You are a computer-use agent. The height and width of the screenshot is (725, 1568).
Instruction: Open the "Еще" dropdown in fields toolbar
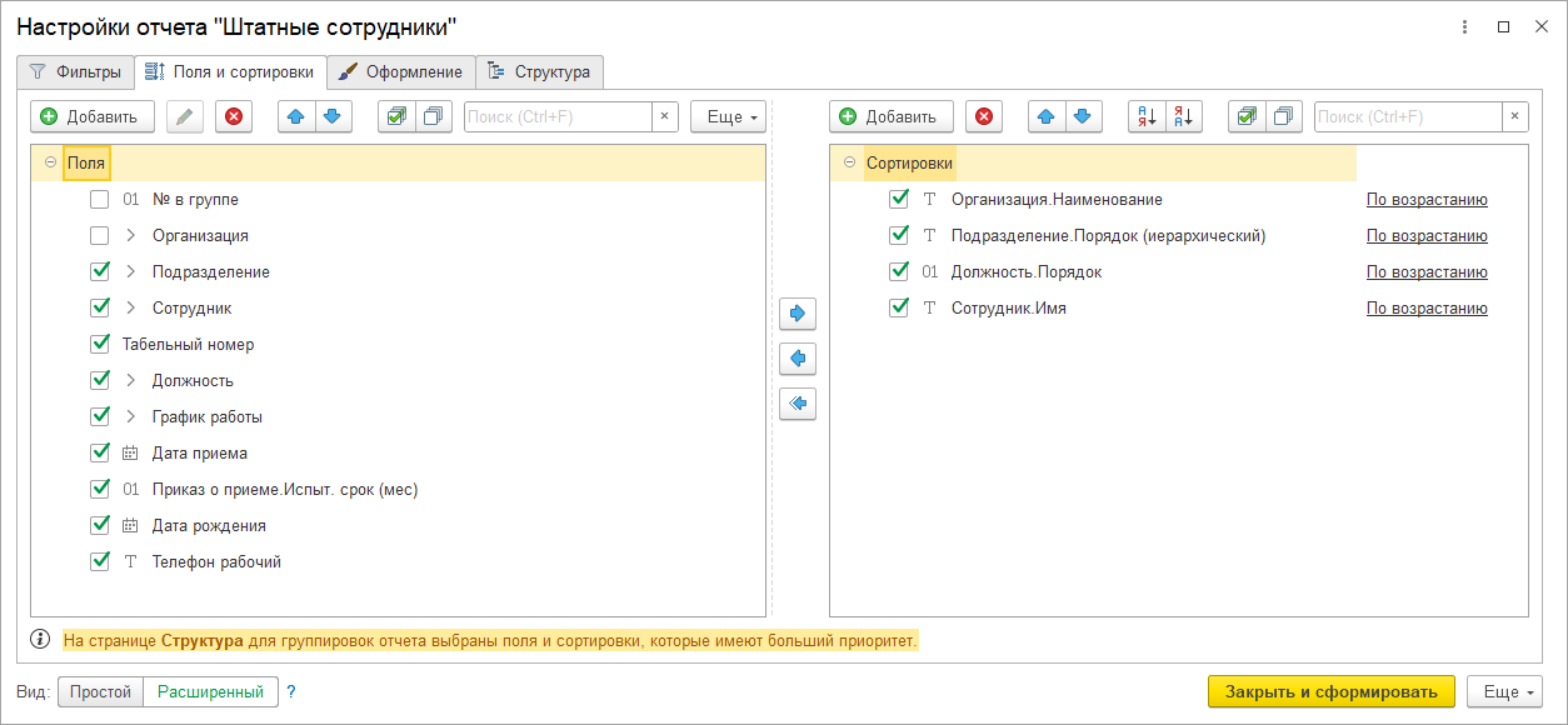tap(727, 117)
